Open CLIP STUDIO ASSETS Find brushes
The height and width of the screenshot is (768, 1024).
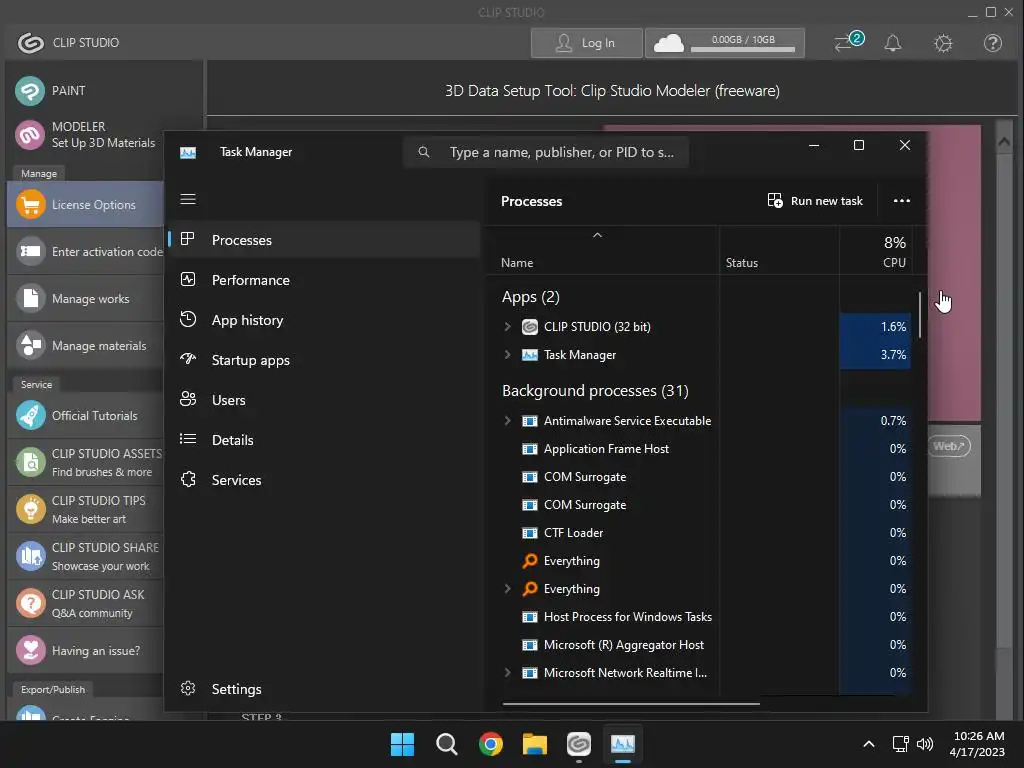(x=86, y=462)
